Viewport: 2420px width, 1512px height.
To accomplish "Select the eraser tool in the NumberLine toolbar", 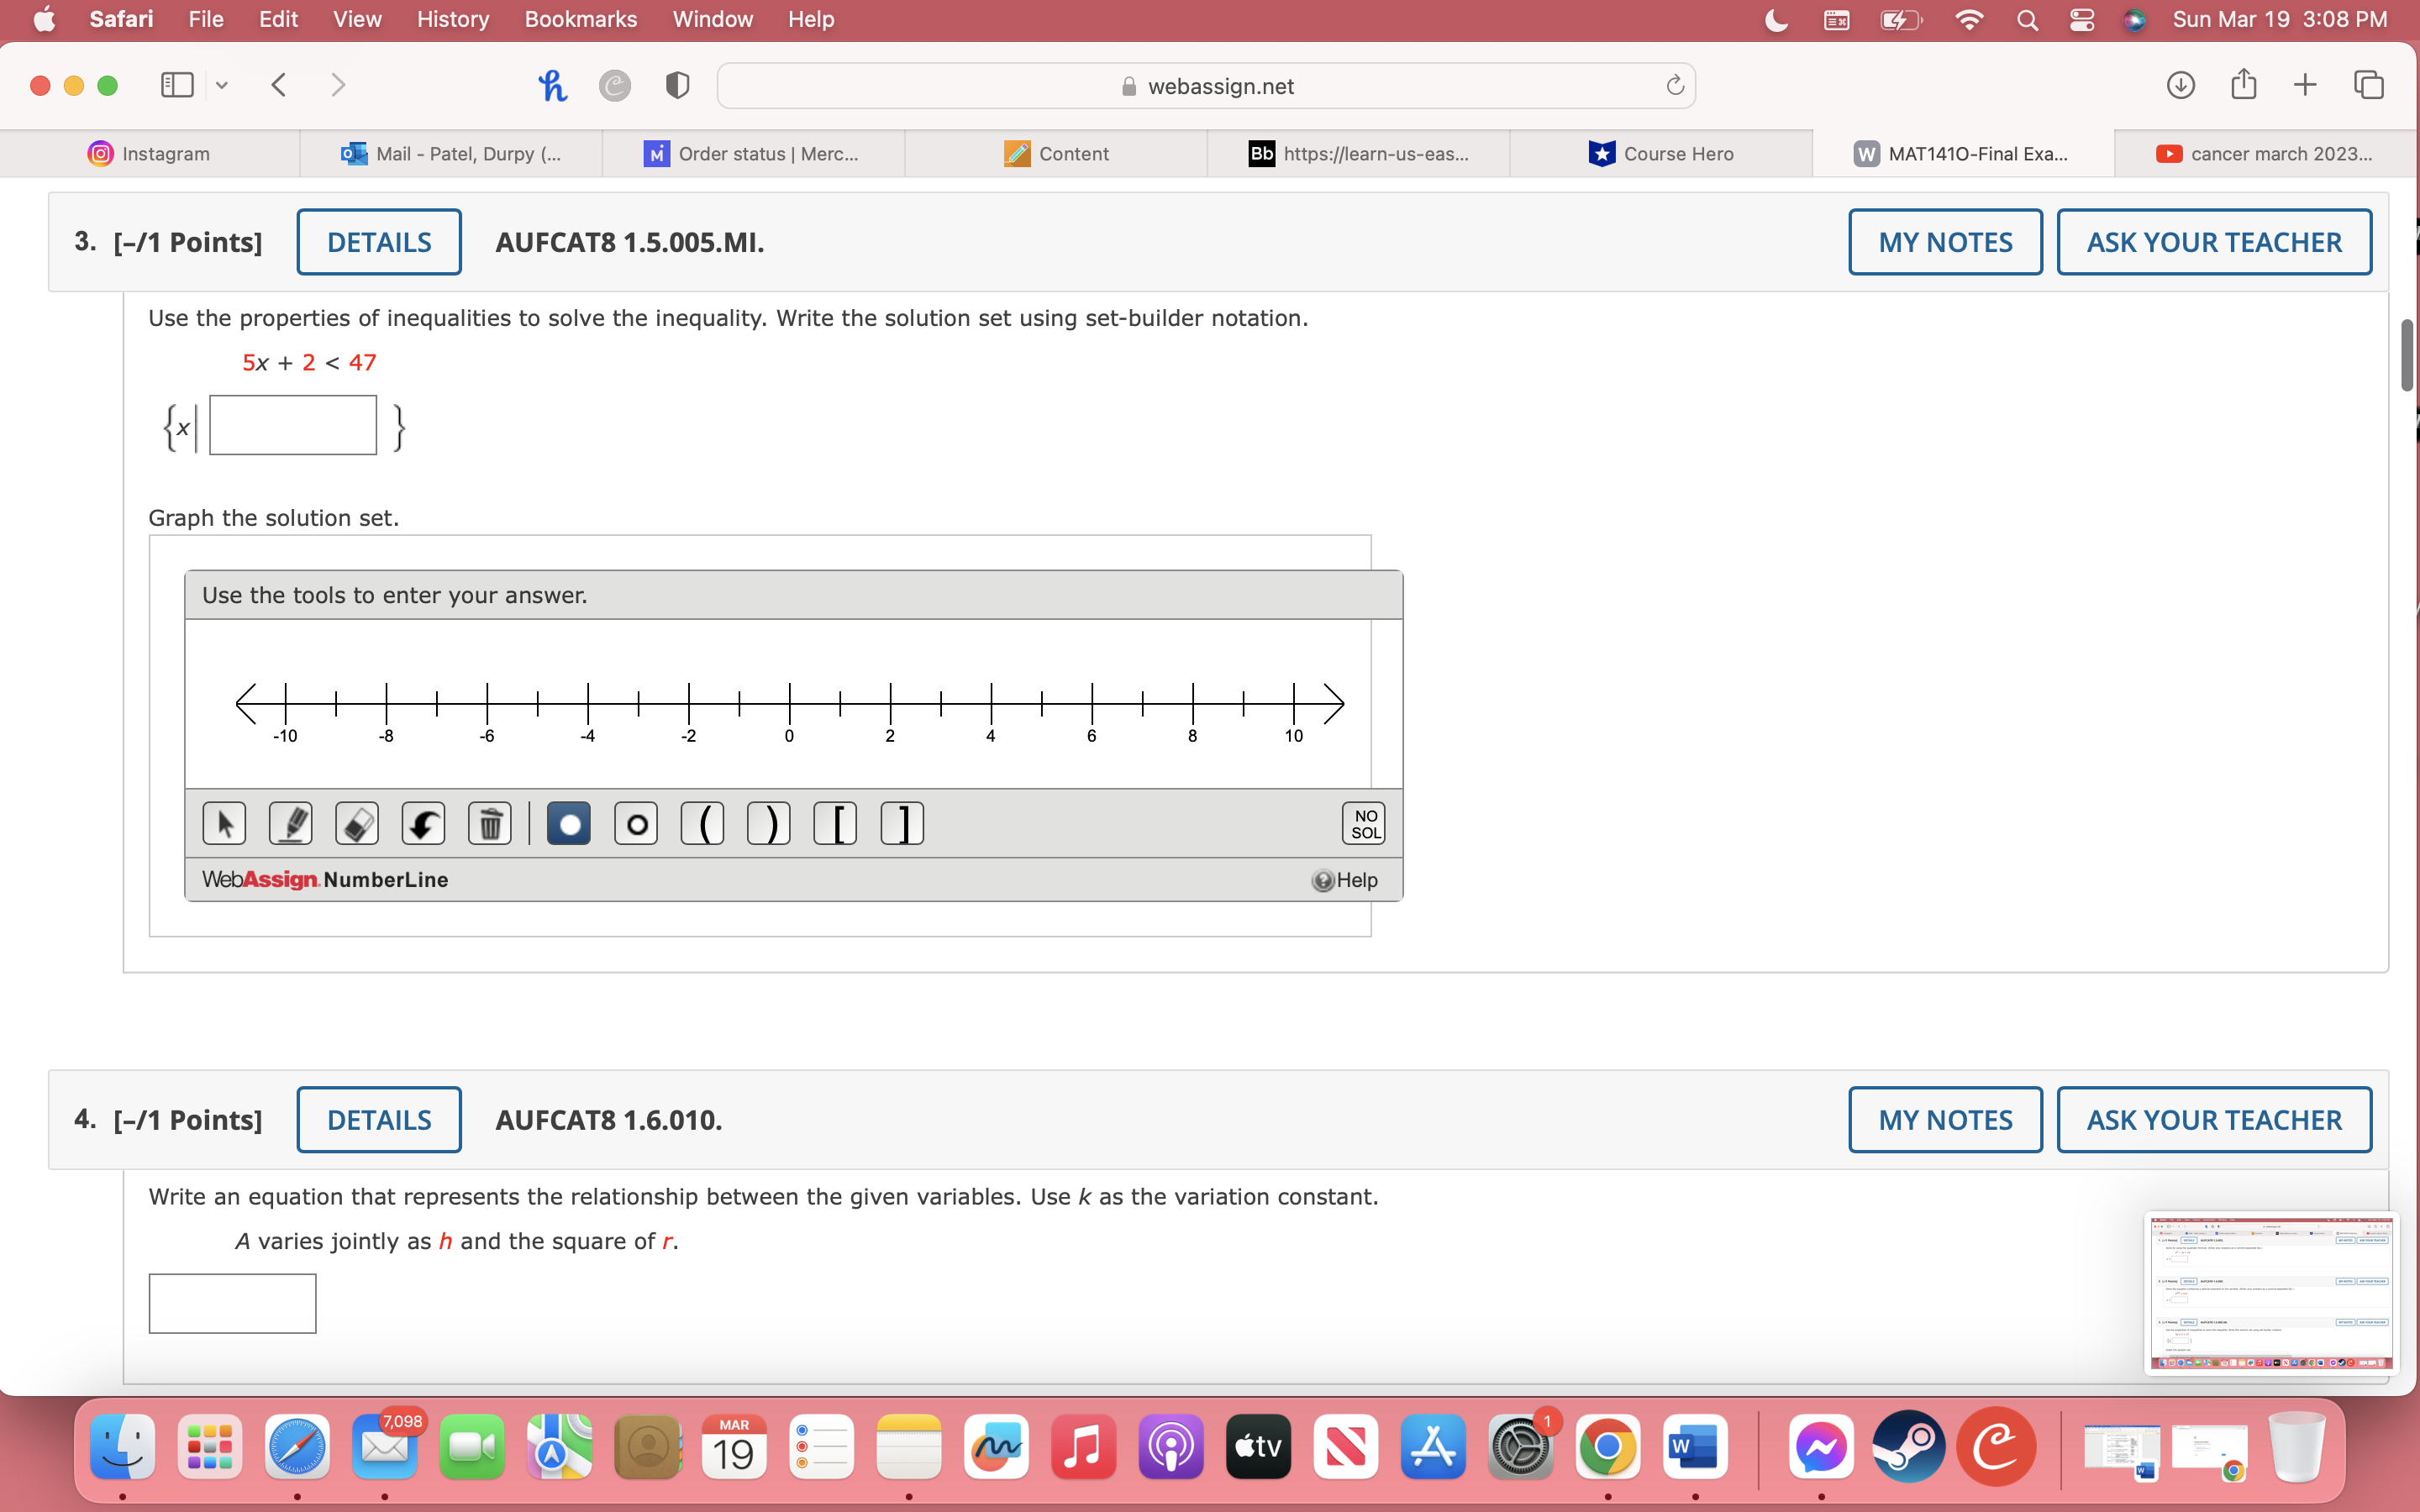I will pos(357,823).
